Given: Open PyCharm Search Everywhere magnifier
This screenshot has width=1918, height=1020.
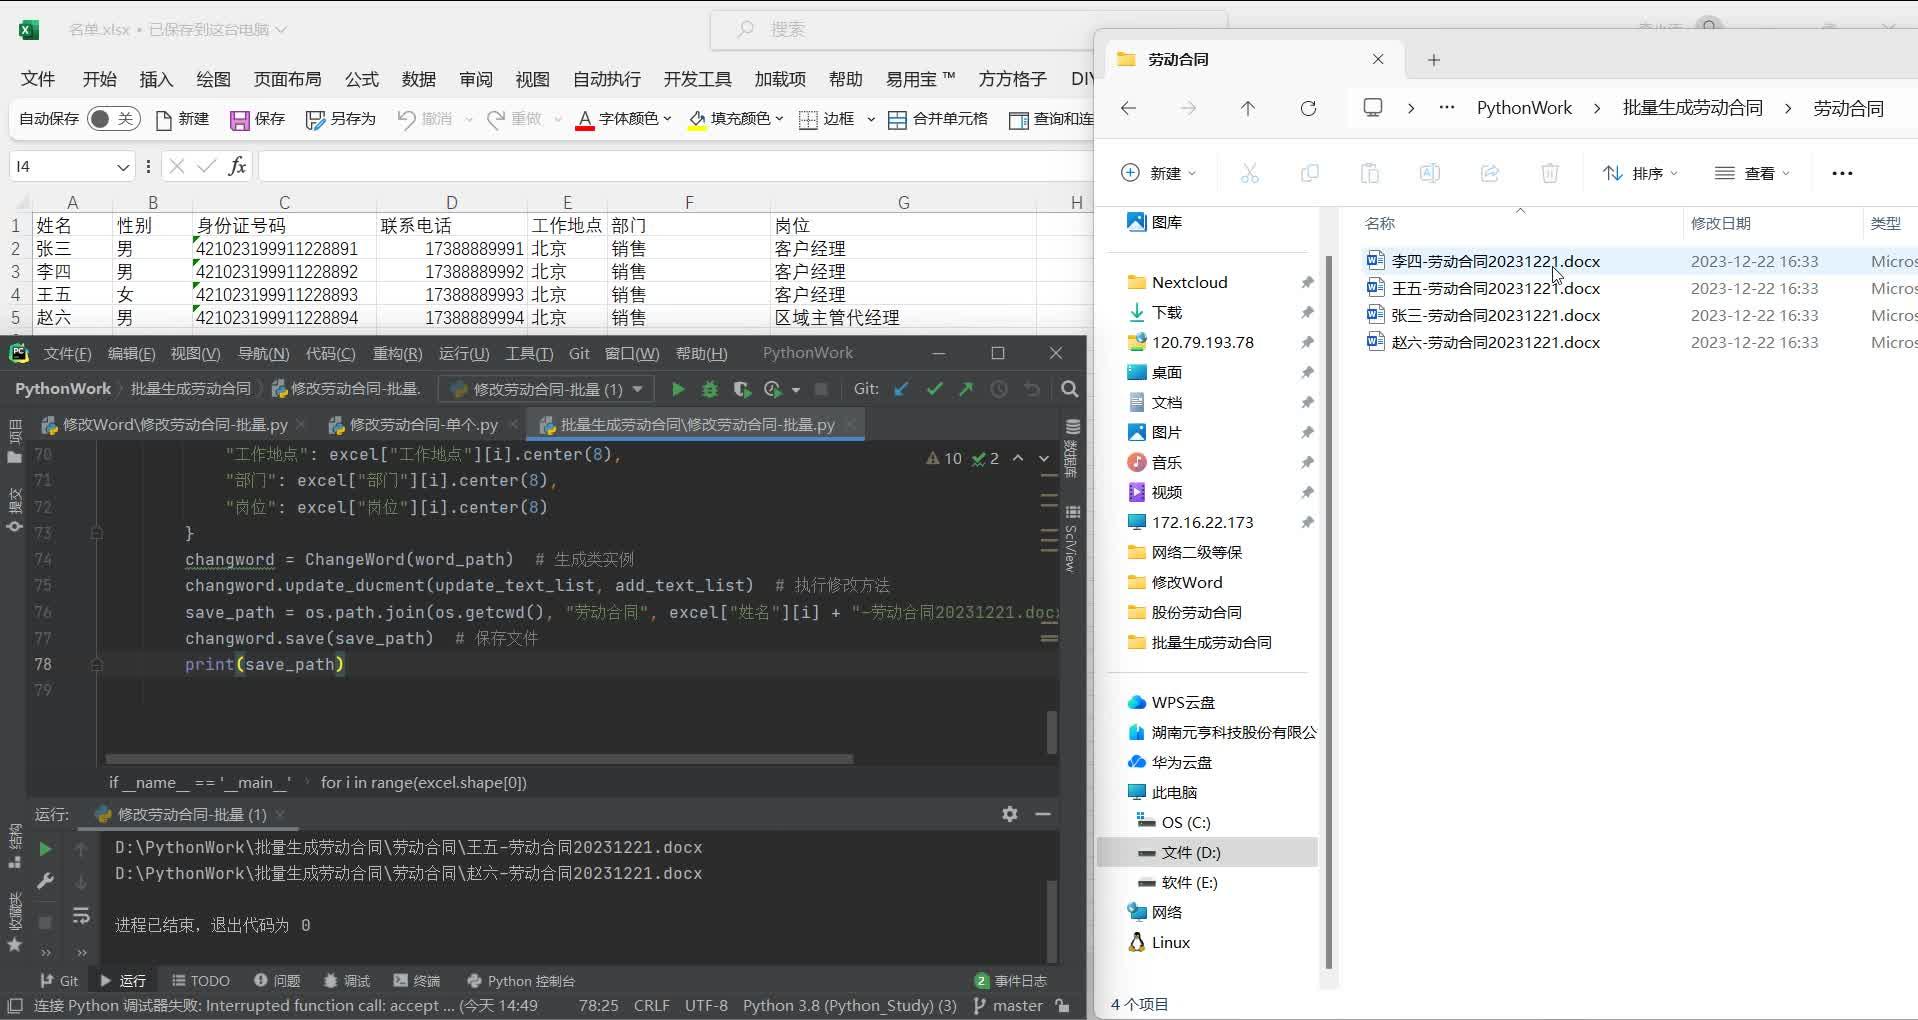Looking at the screenshot, I should click(1069, 389).
